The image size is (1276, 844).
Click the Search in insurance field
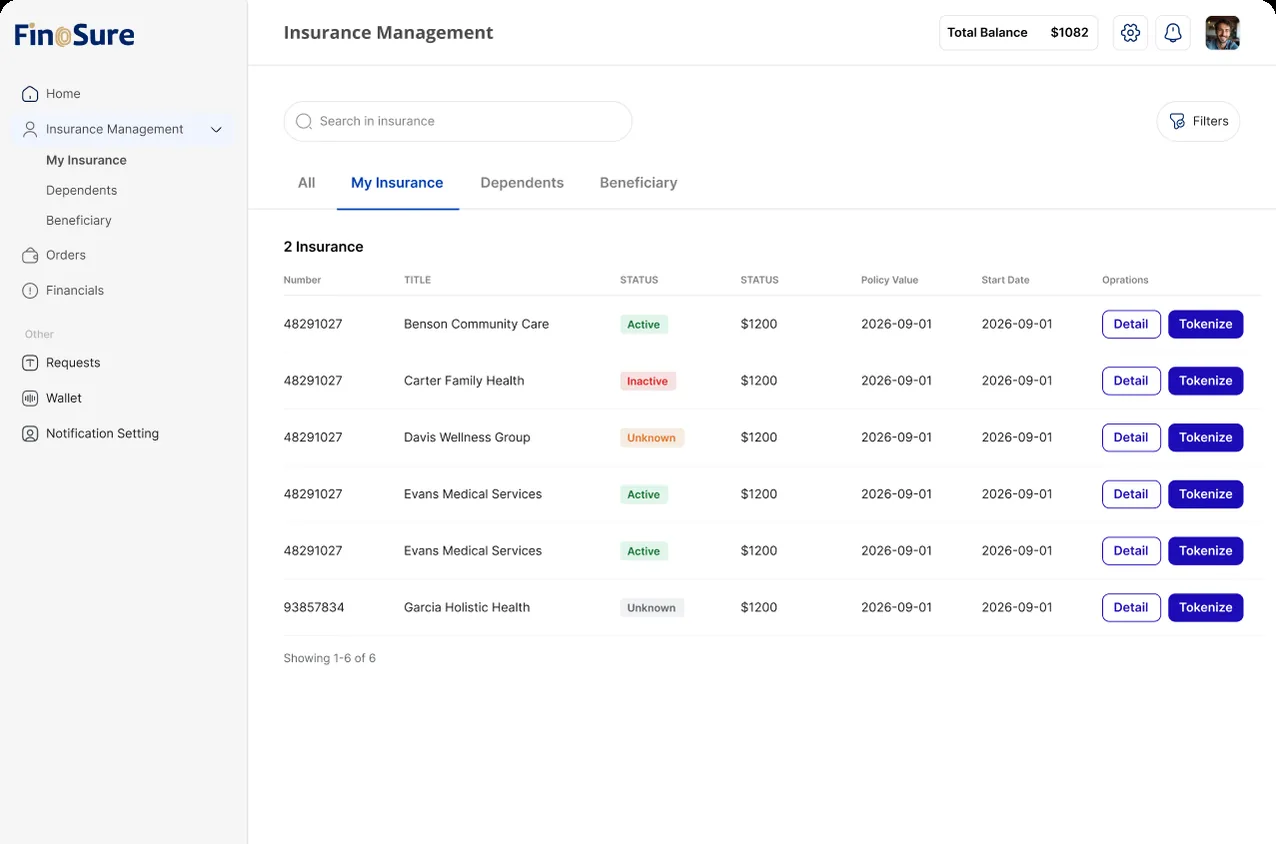coord(458,121)
